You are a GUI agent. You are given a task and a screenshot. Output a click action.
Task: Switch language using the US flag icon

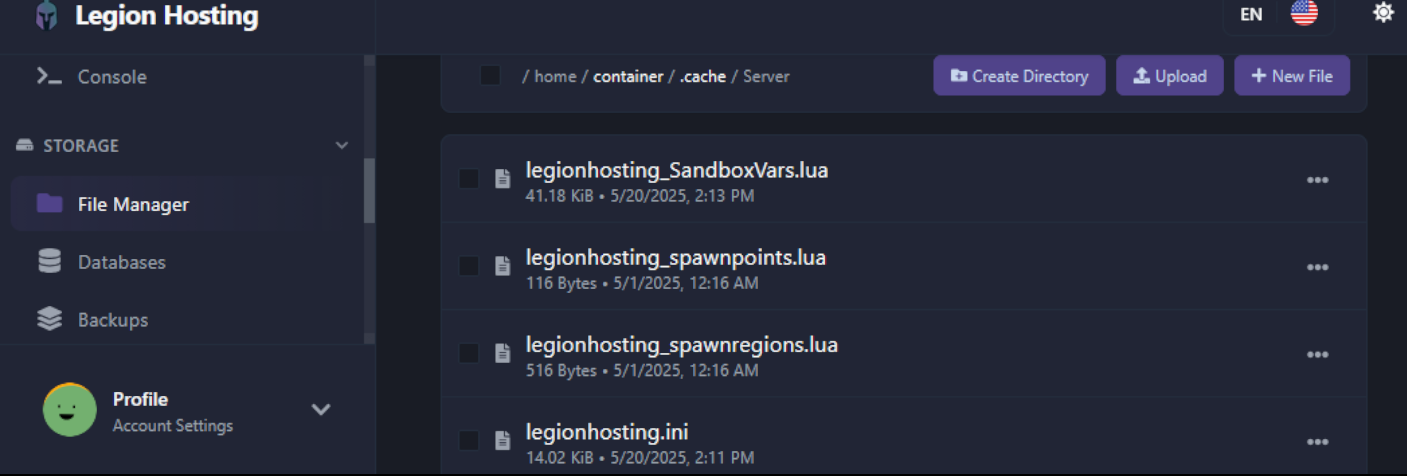[x=1304, y=13]
